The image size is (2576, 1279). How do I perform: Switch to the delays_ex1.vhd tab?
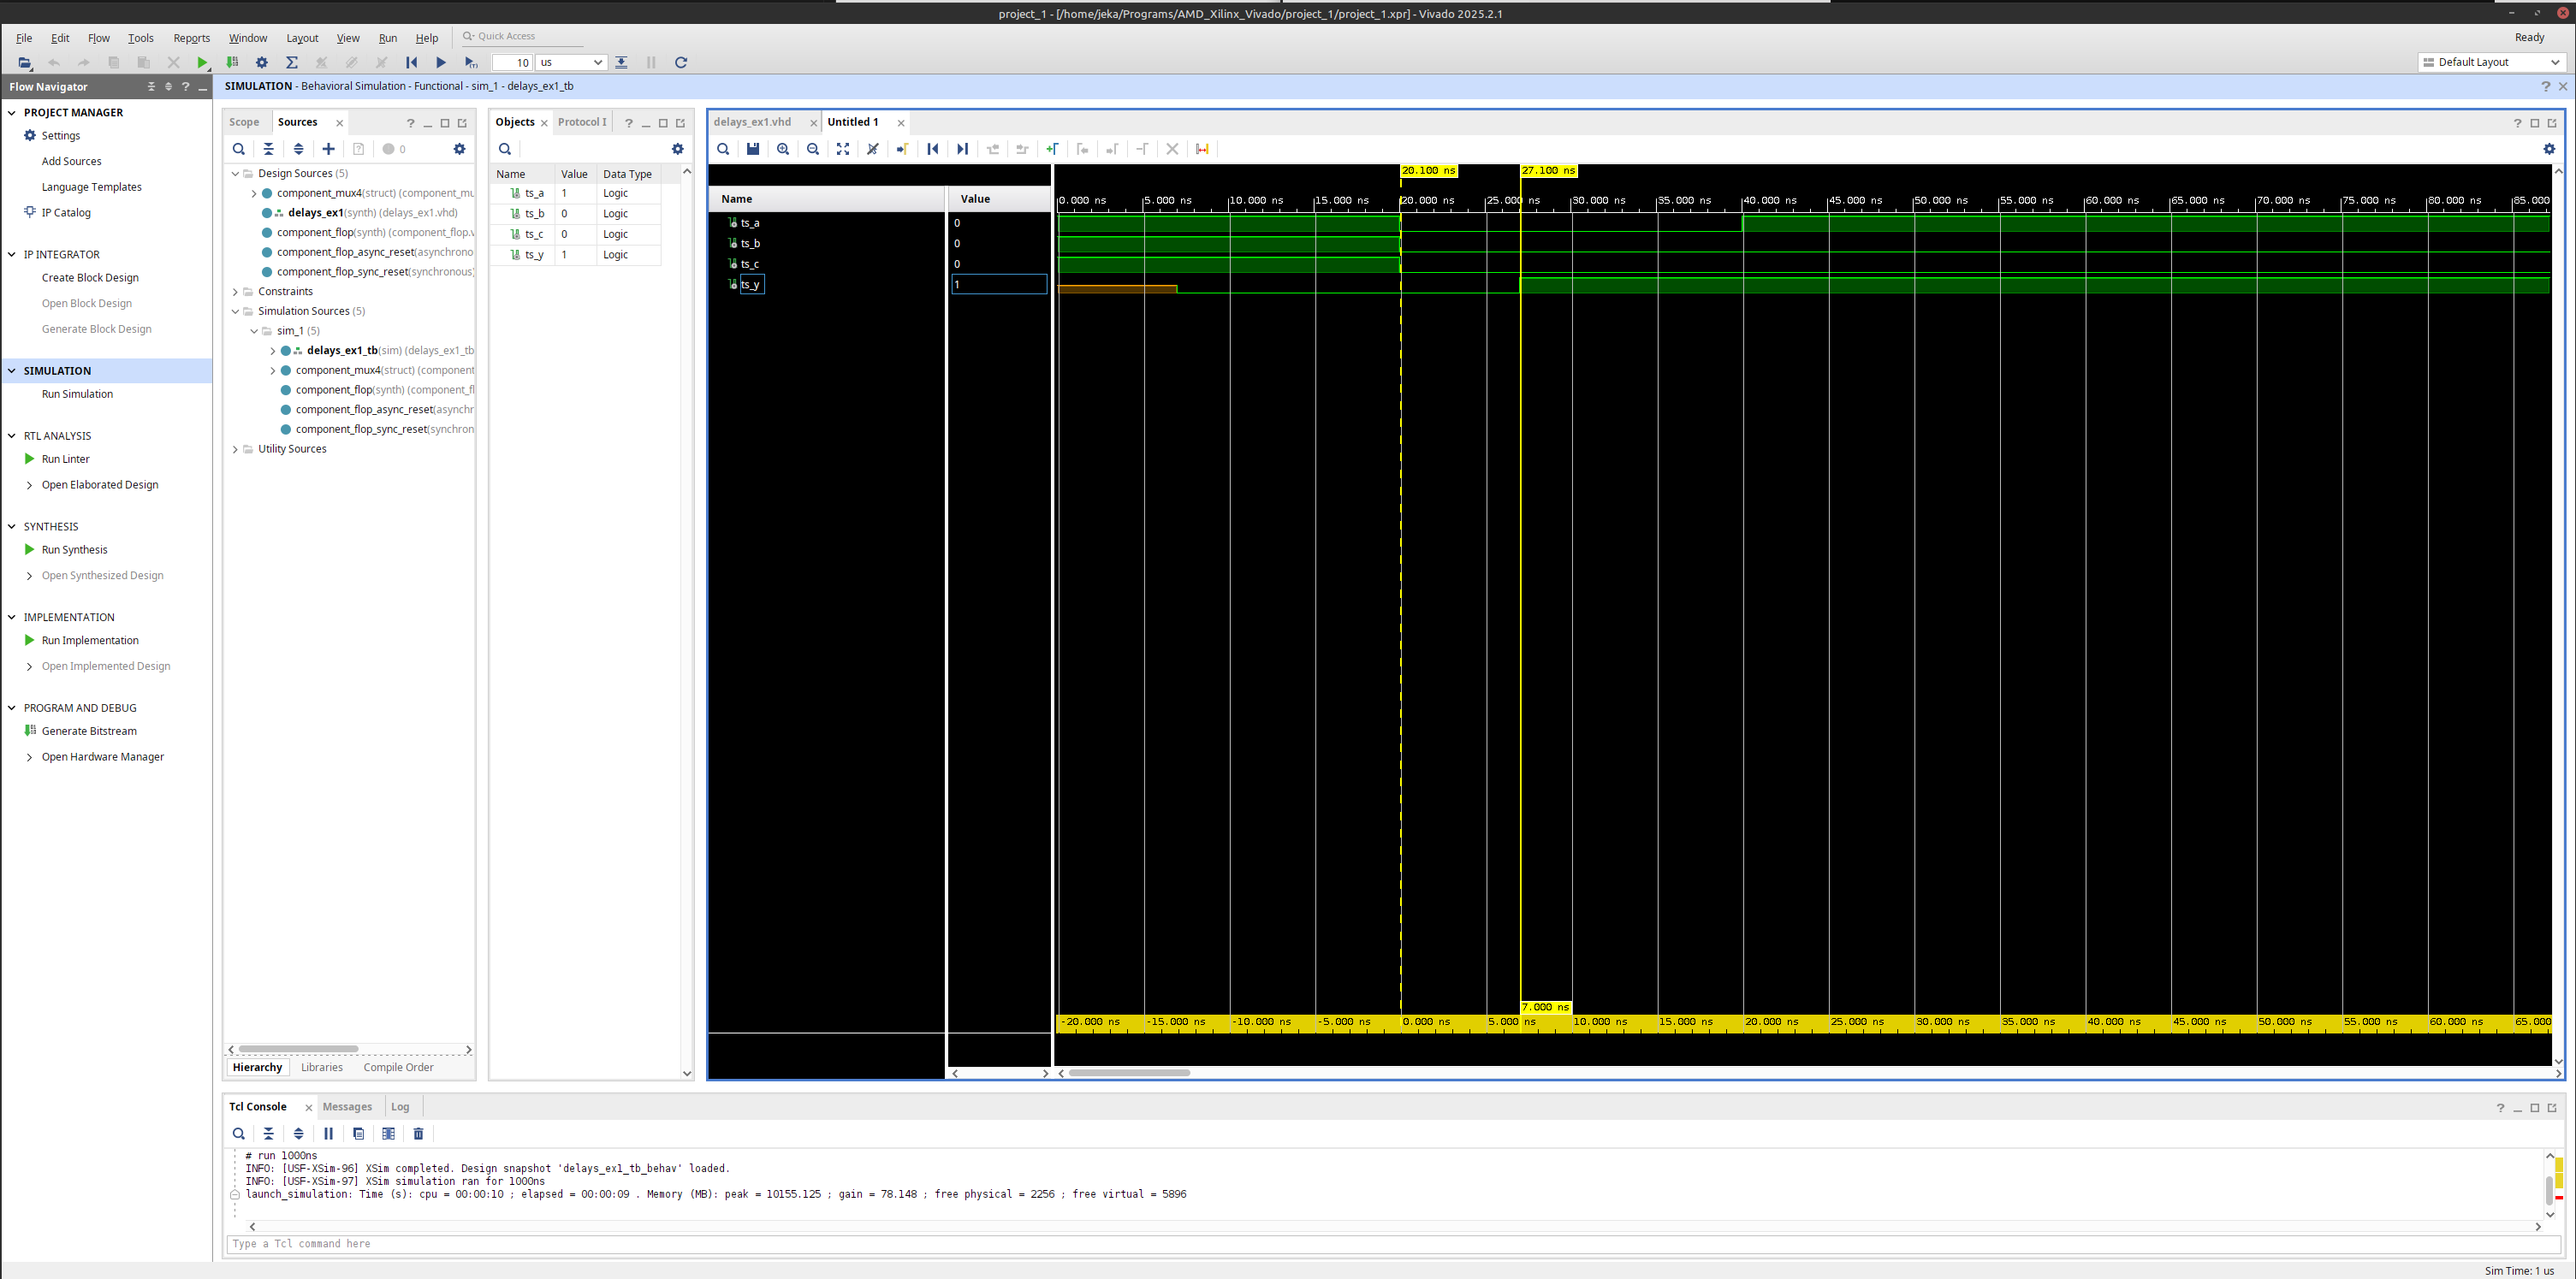[752, 122]
